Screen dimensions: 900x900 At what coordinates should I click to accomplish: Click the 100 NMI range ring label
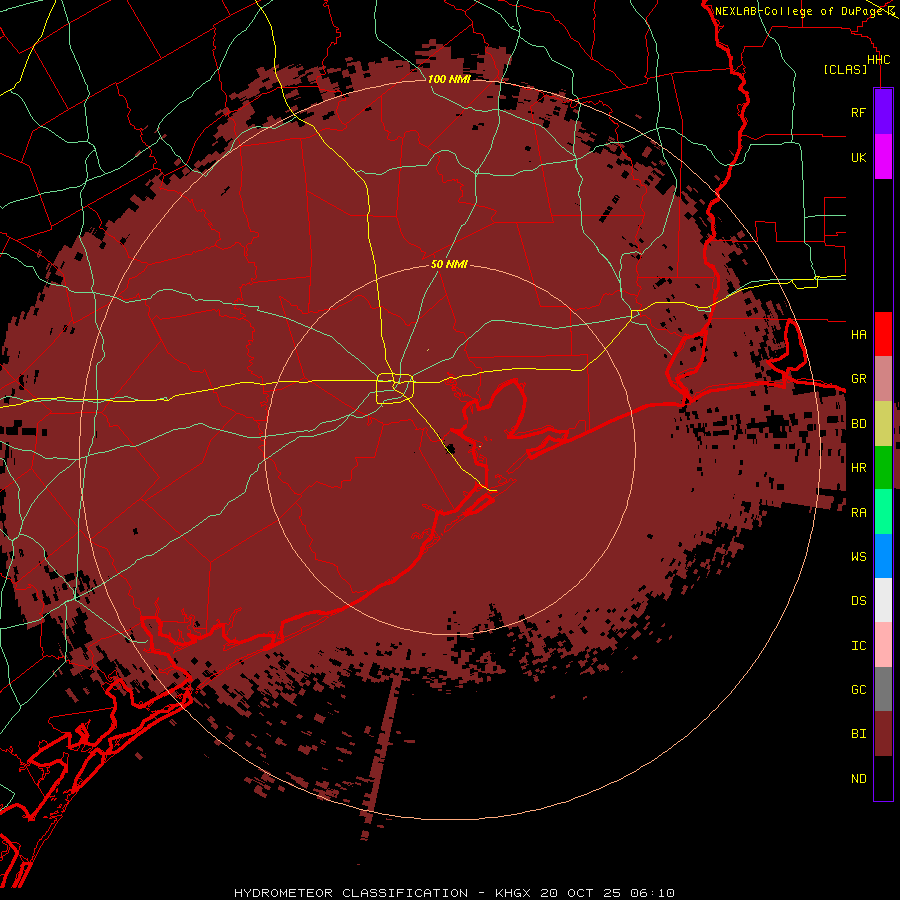tap(449, 79)
